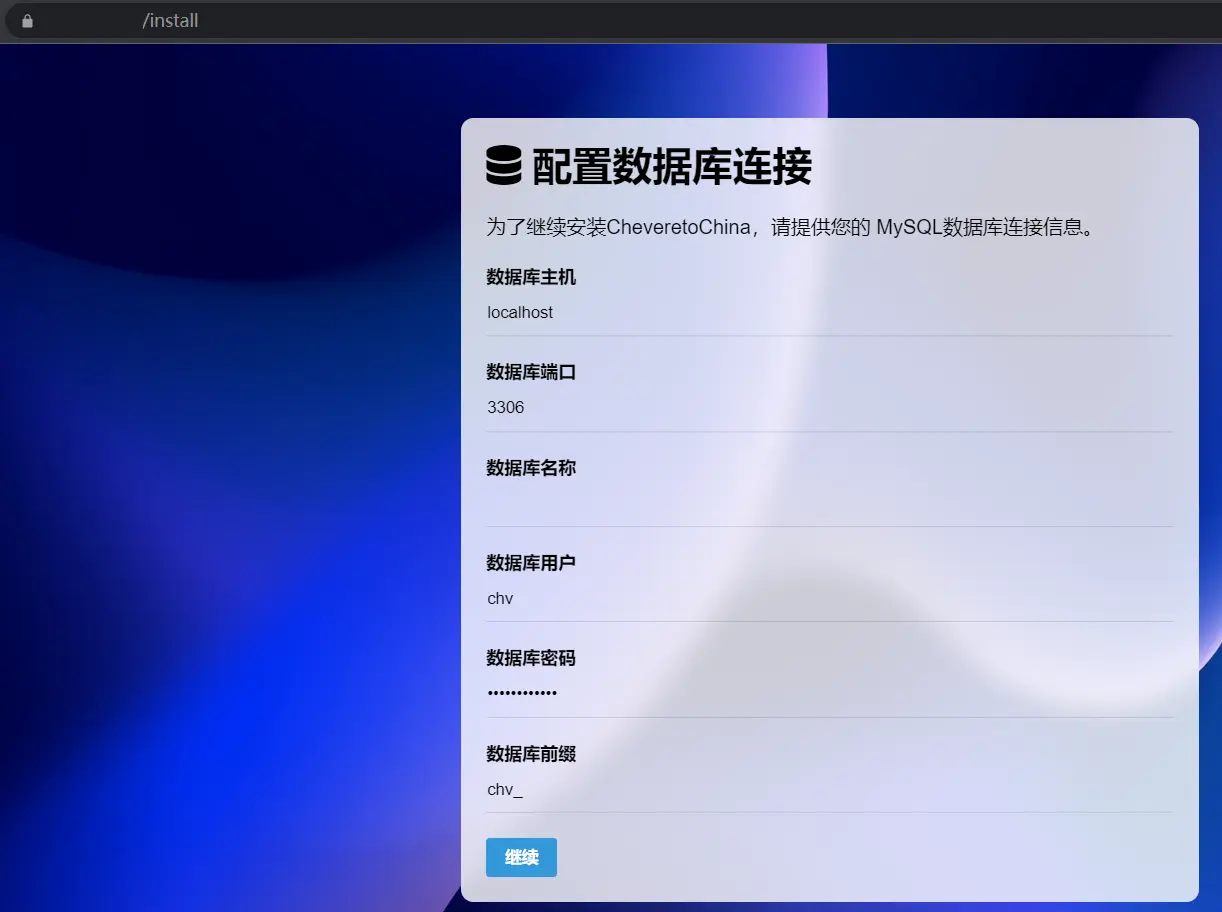Click the description text mentioning CheveretoChina

point(794,227)
